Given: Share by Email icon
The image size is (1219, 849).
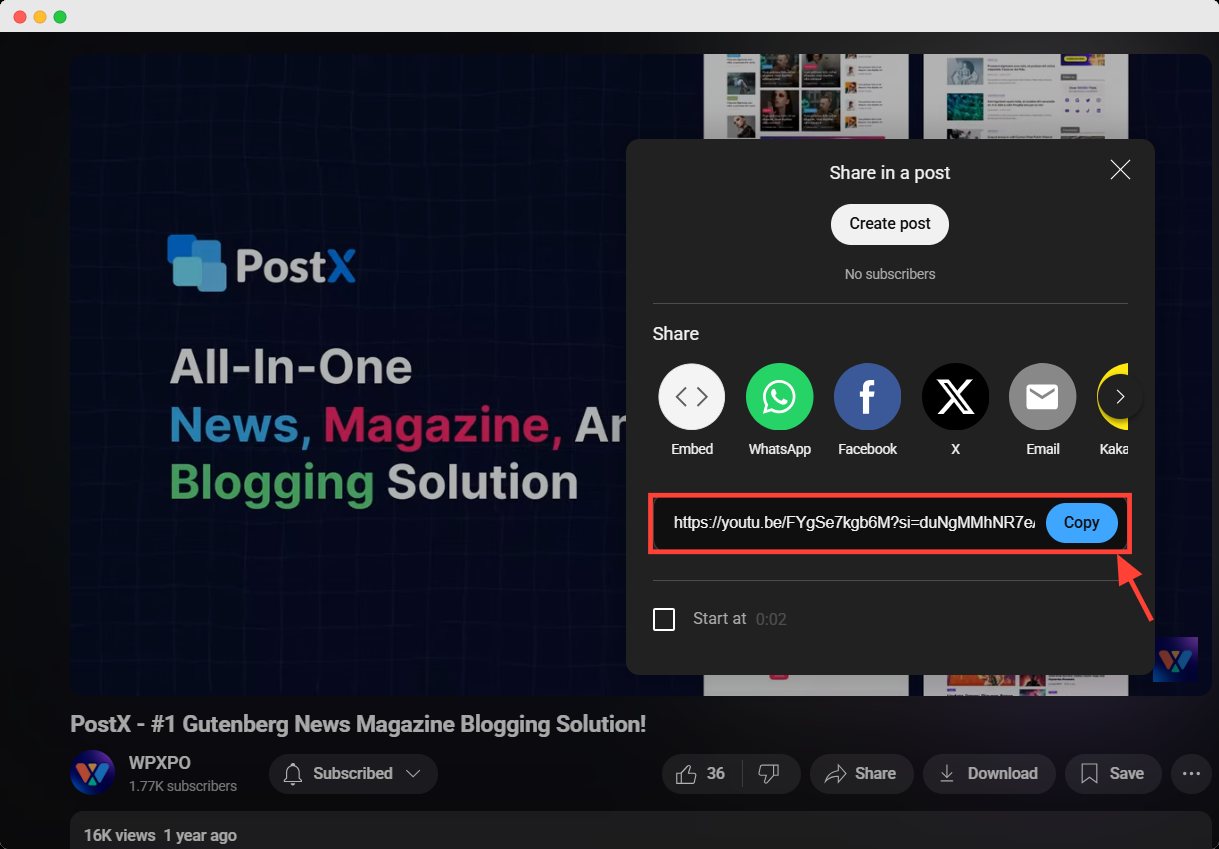Looking at the screenshot, I should (1042, 397).
